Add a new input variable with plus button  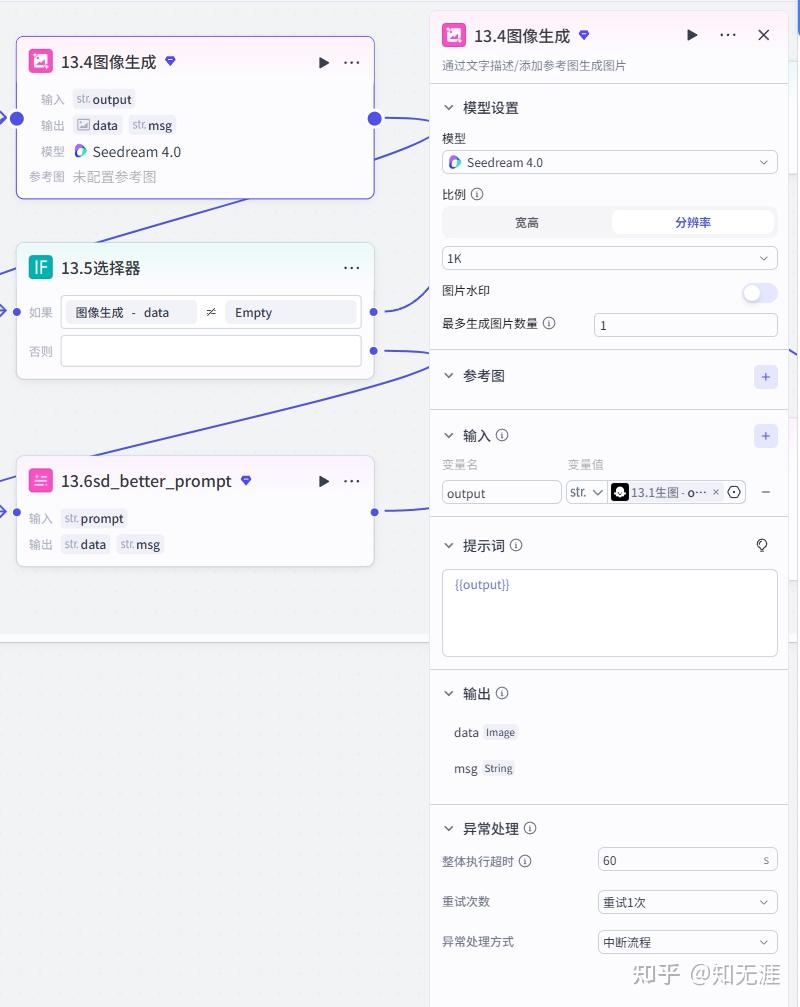point(765,436)
